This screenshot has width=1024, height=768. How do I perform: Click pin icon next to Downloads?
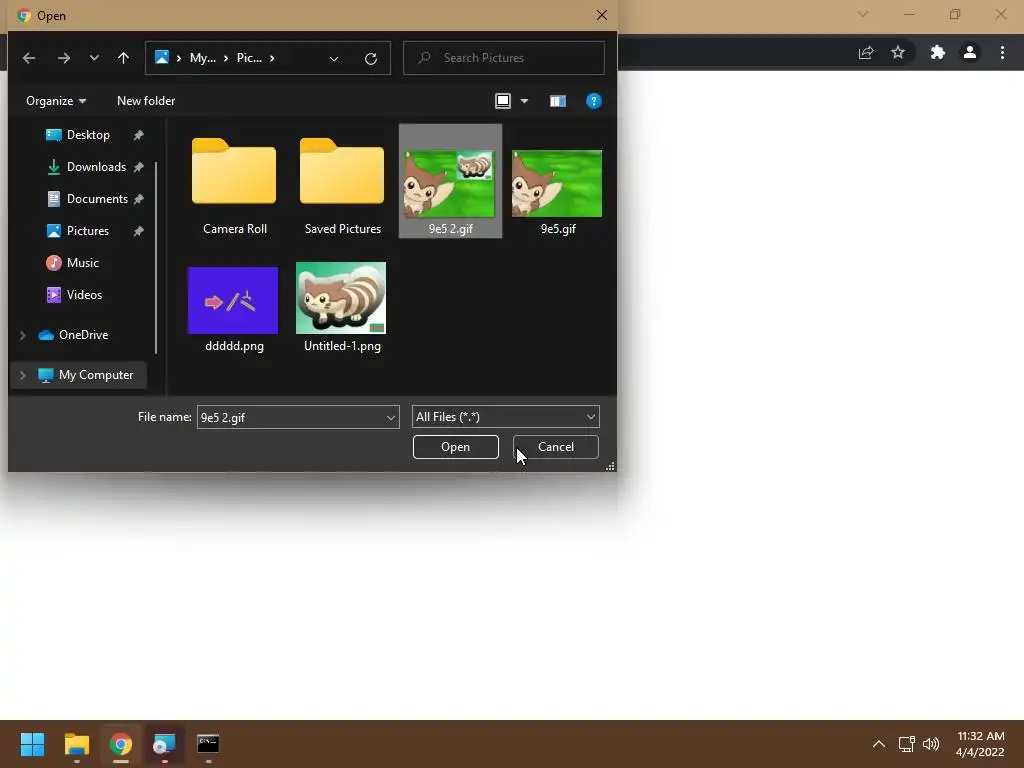(138, 167)
